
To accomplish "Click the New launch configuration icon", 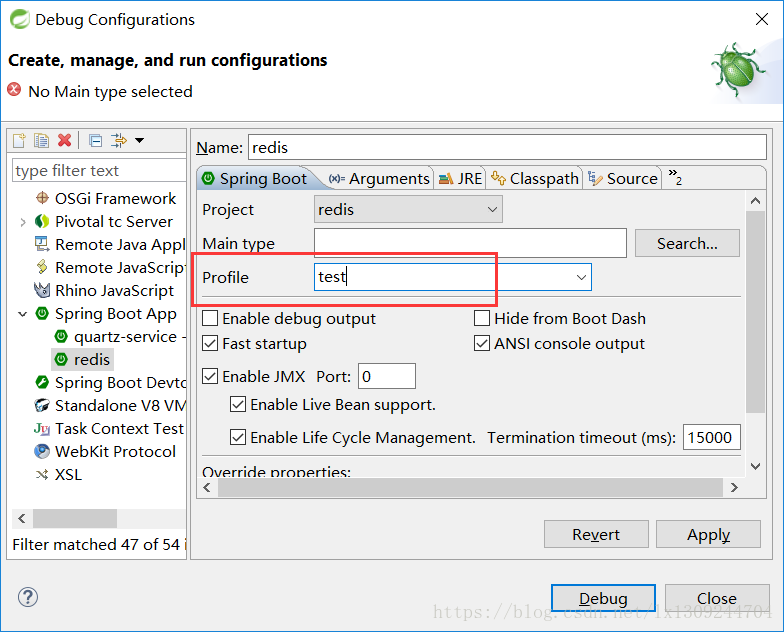I will [x=19, y=140].
